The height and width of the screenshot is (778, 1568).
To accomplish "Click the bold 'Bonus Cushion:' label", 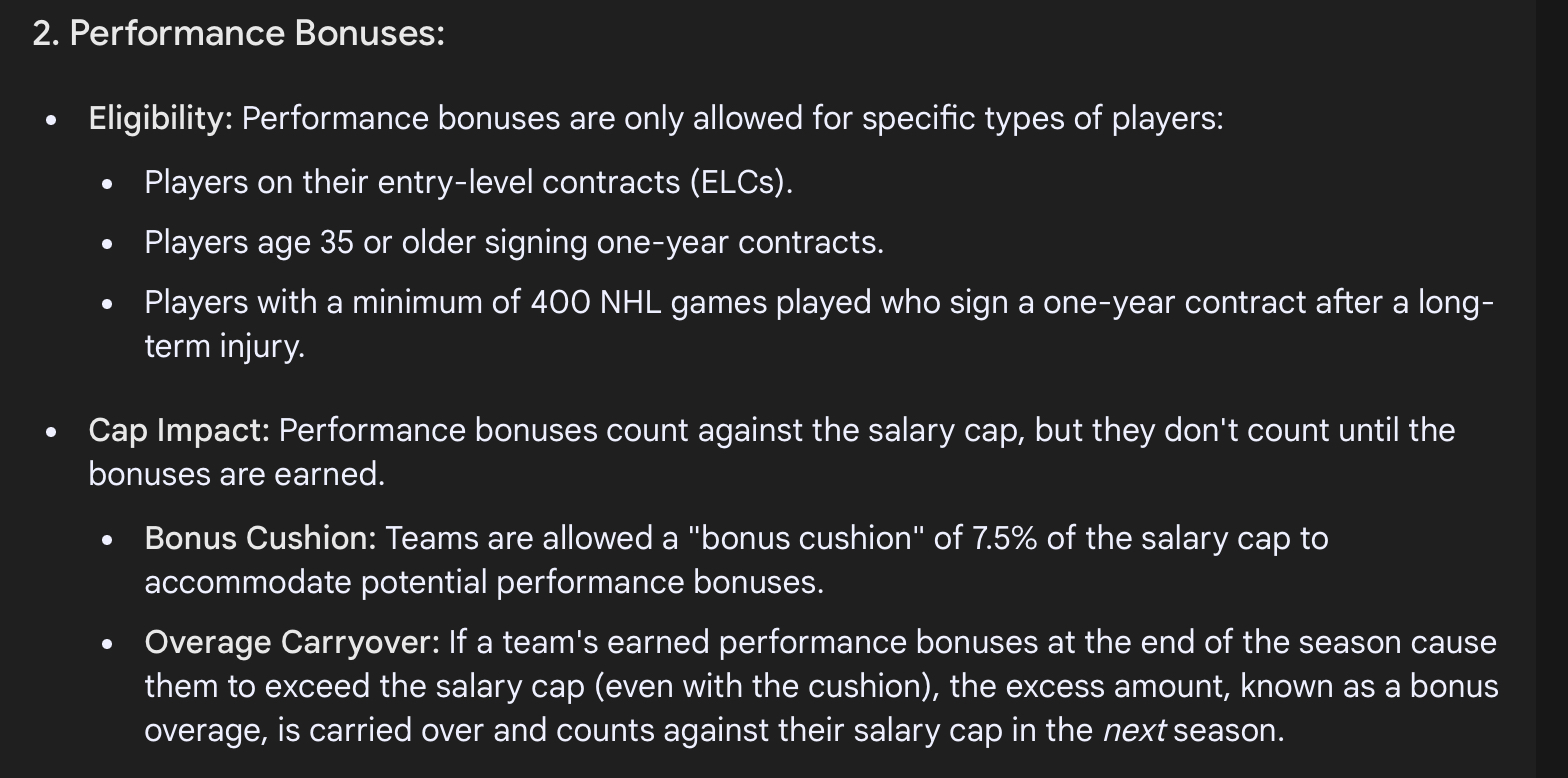I will pyautogui.click(x=260, y=538).
